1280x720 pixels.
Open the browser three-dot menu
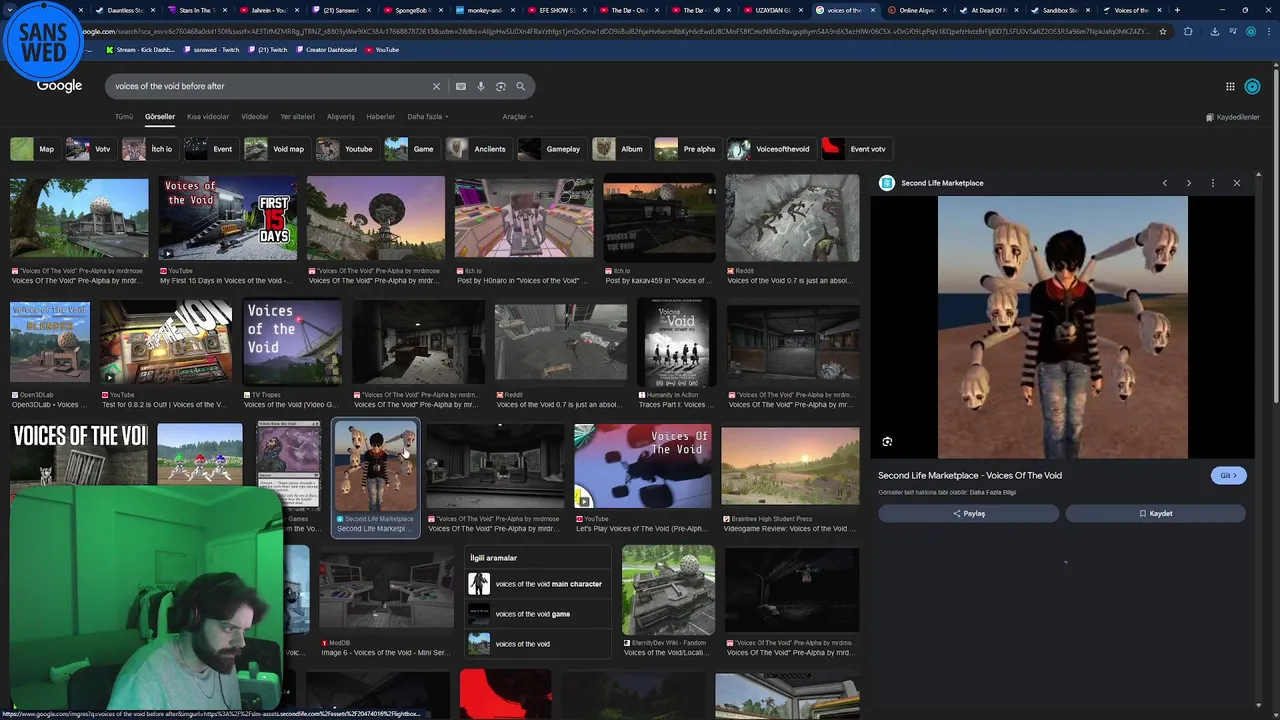pyautogui.click(x=1267, y=31)
